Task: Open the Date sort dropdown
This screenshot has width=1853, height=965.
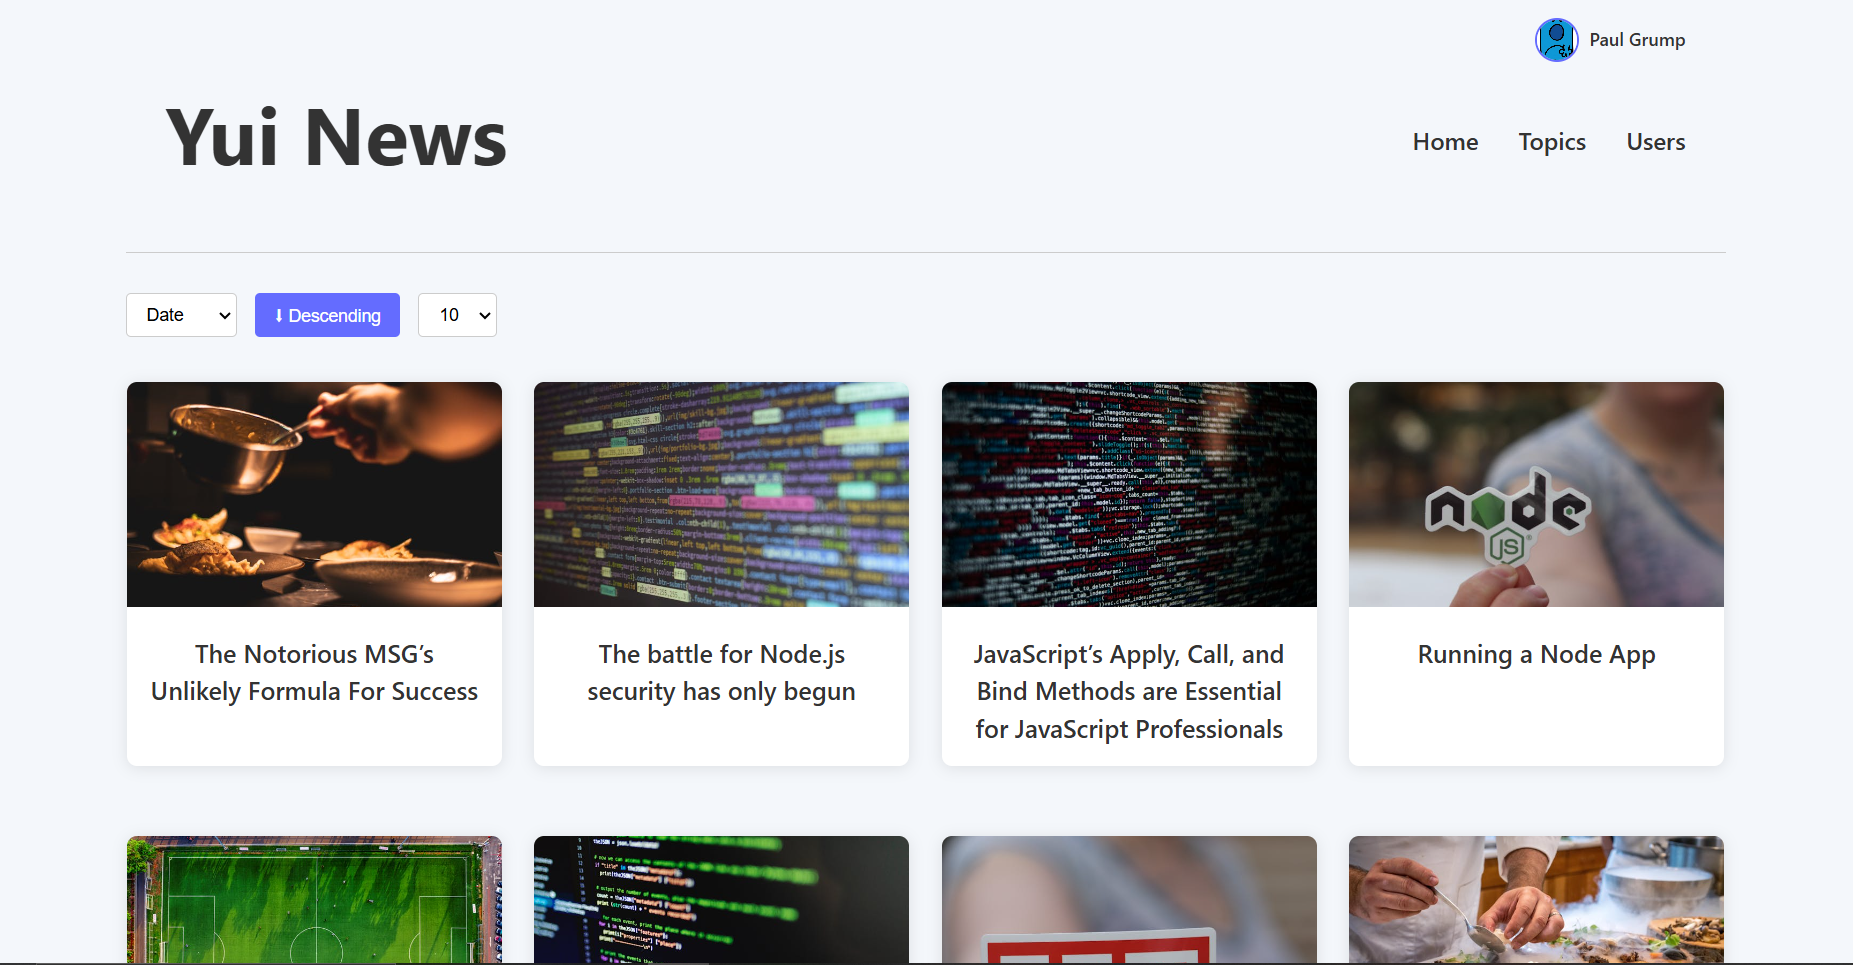Action: [x=181, y=315]
